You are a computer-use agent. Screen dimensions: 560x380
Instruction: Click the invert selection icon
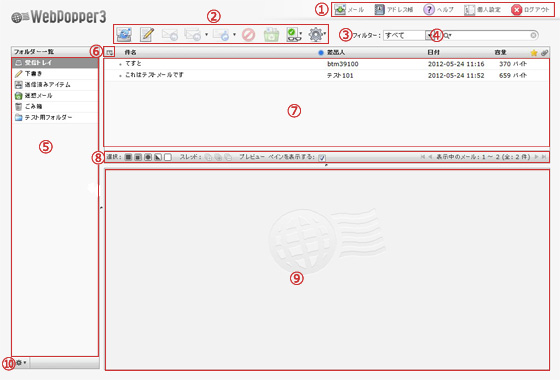(x=158, y=157)
